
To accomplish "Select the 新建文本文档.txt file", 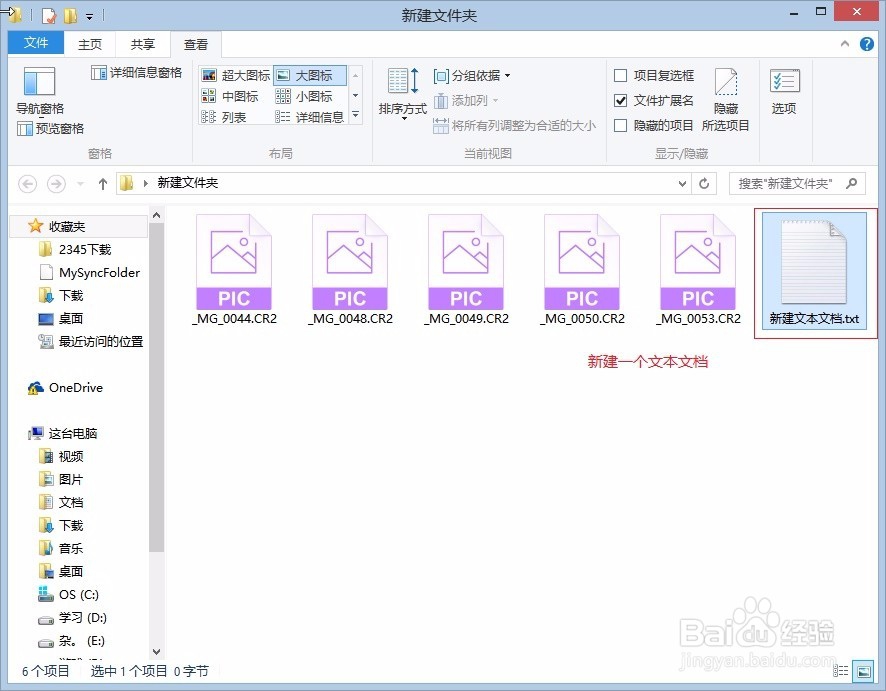I will pos(815,263).
